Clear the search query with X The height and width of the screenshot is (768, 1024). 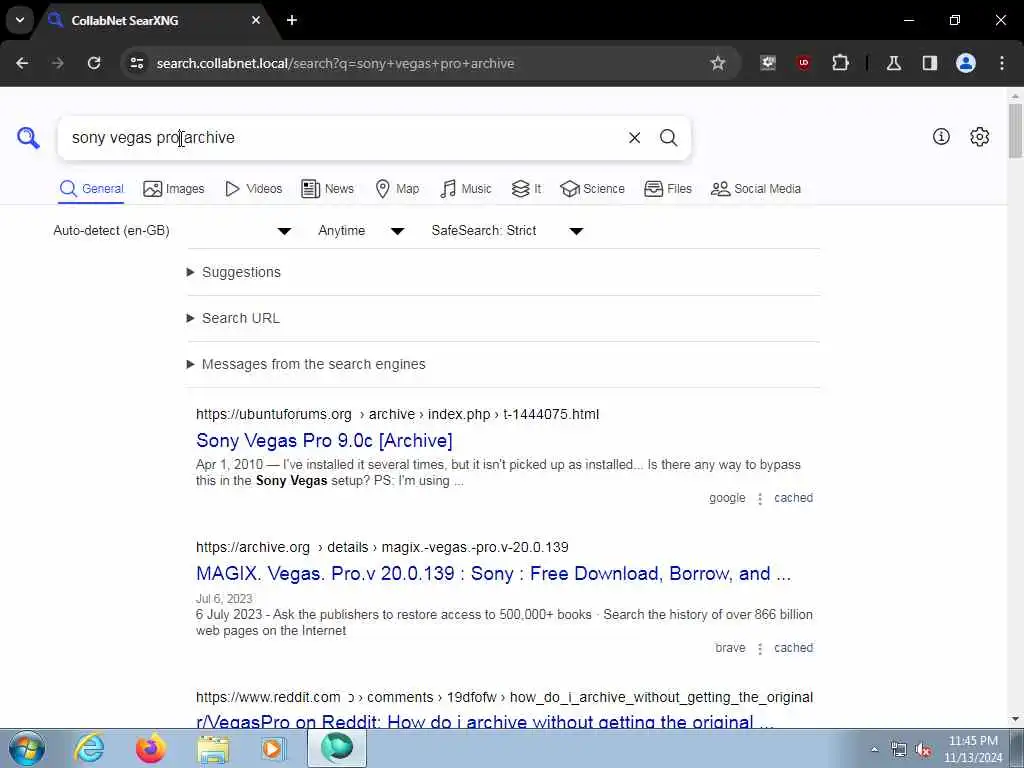[x=634, y=138]
